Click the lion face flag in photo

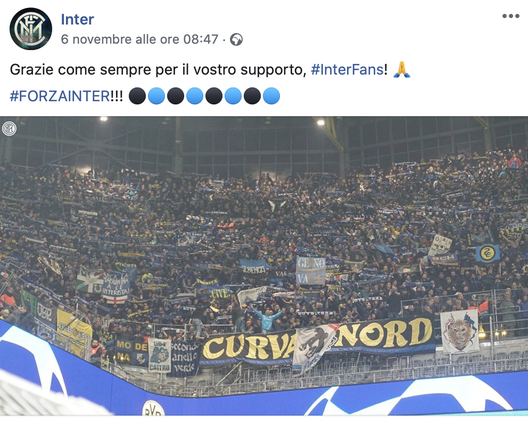coord(459,331)
